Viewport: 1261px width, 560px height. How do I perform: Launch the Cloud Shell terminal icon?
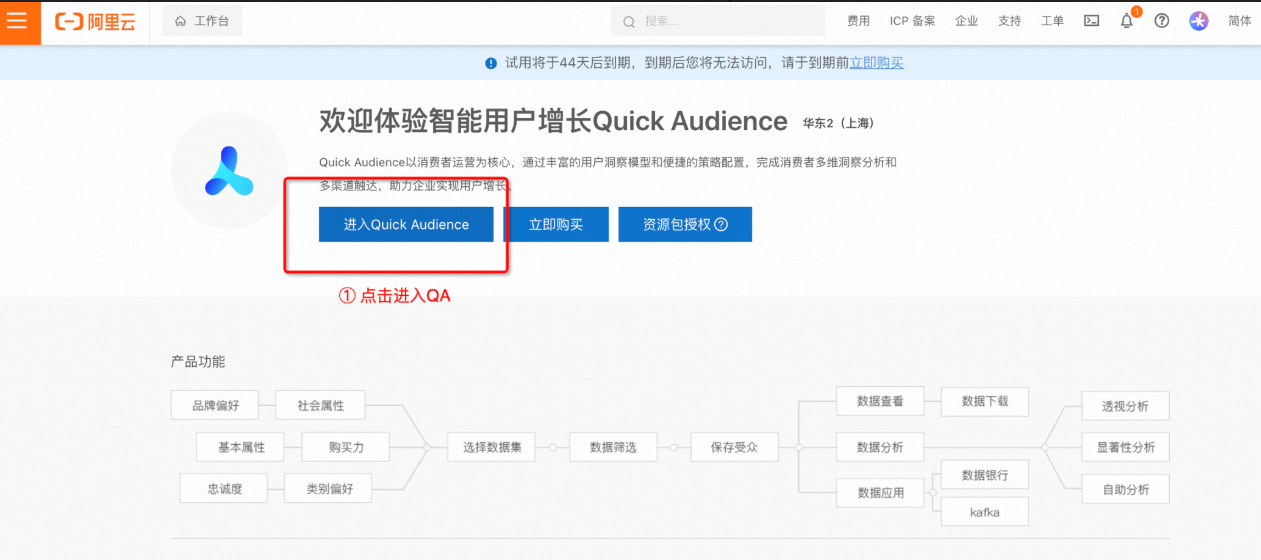coord(1092,21)
